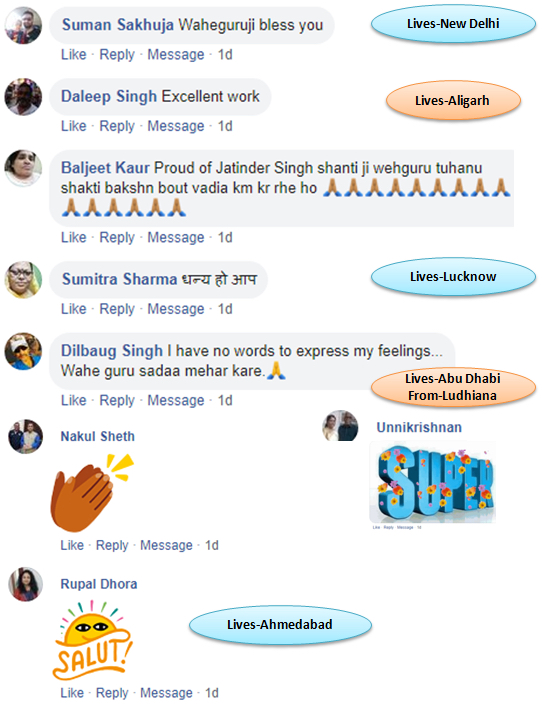Click the Unnikrishnan name link
542x706 pixels.
(419, 427)
